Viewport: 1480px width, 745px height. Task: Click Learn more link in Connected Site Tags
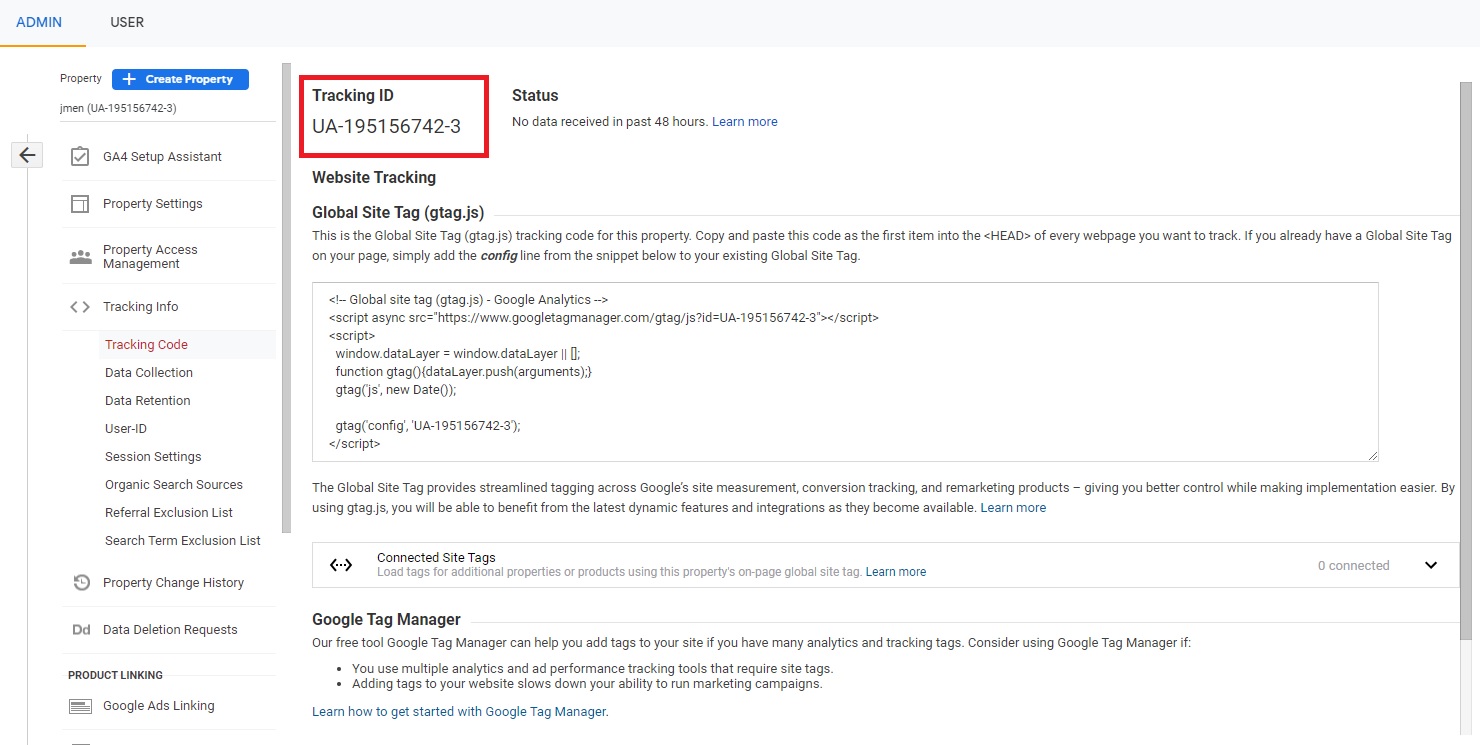tap(896, 572)
